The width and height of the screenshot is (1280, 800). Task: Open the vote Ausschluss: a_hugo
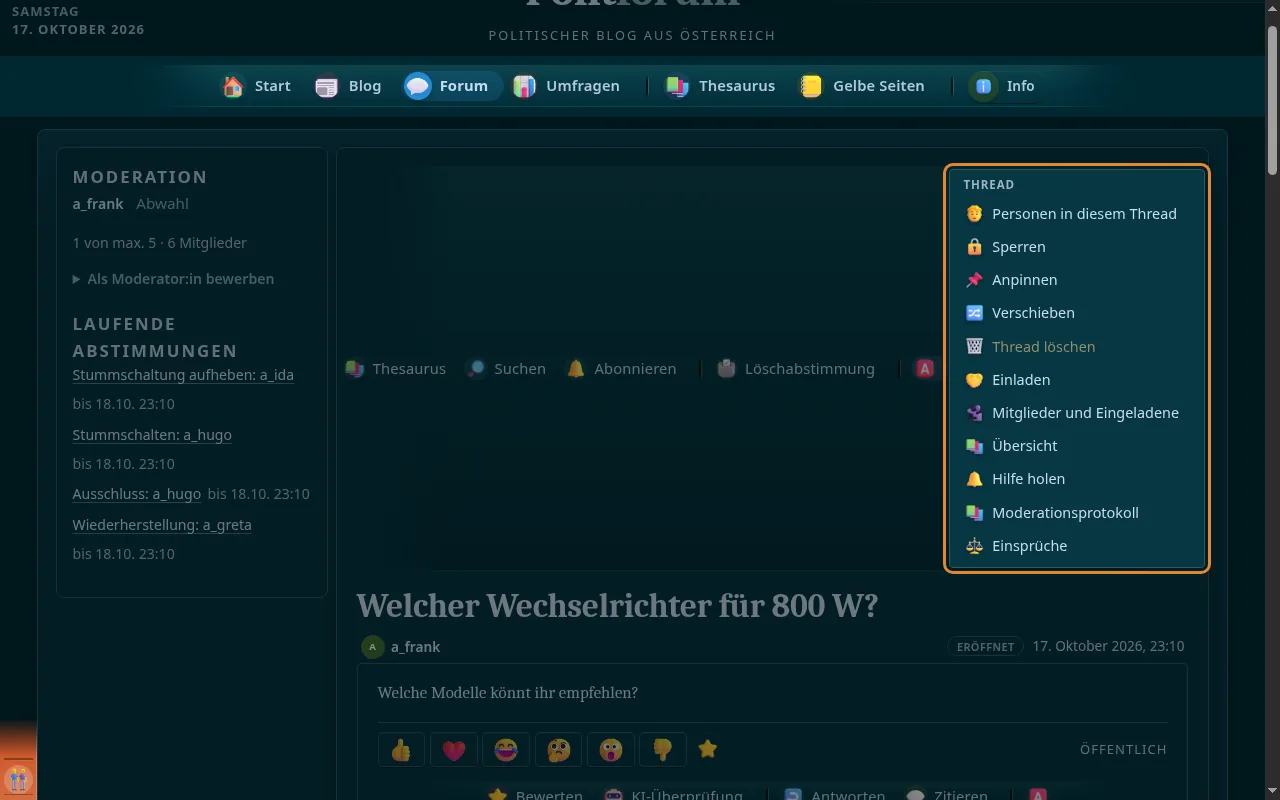point(137,494)
